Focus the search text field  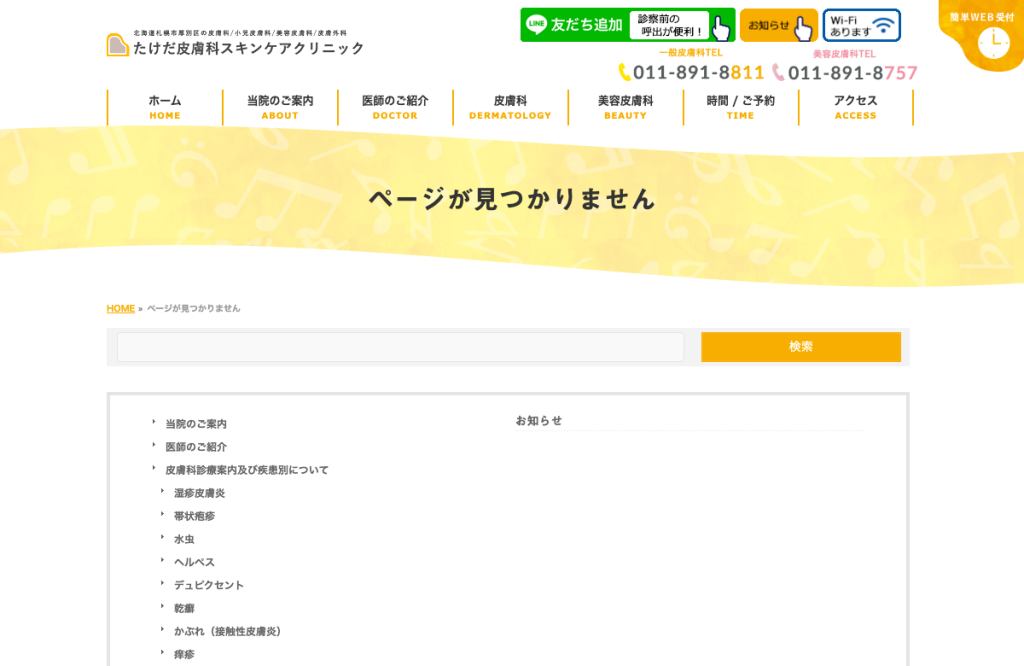[x=400, y=347]
